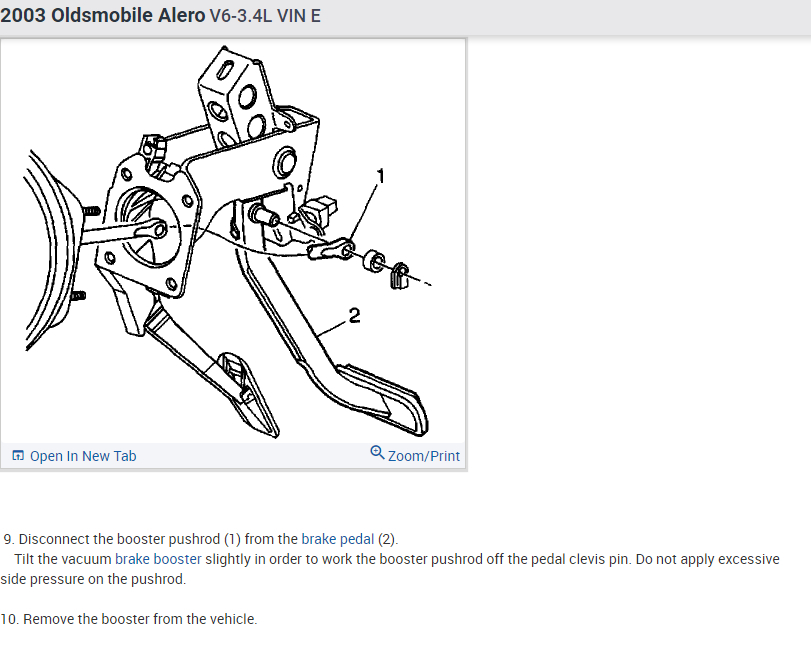Click the Open In New Tab icon
811x669 pixels.
(18, 456)
